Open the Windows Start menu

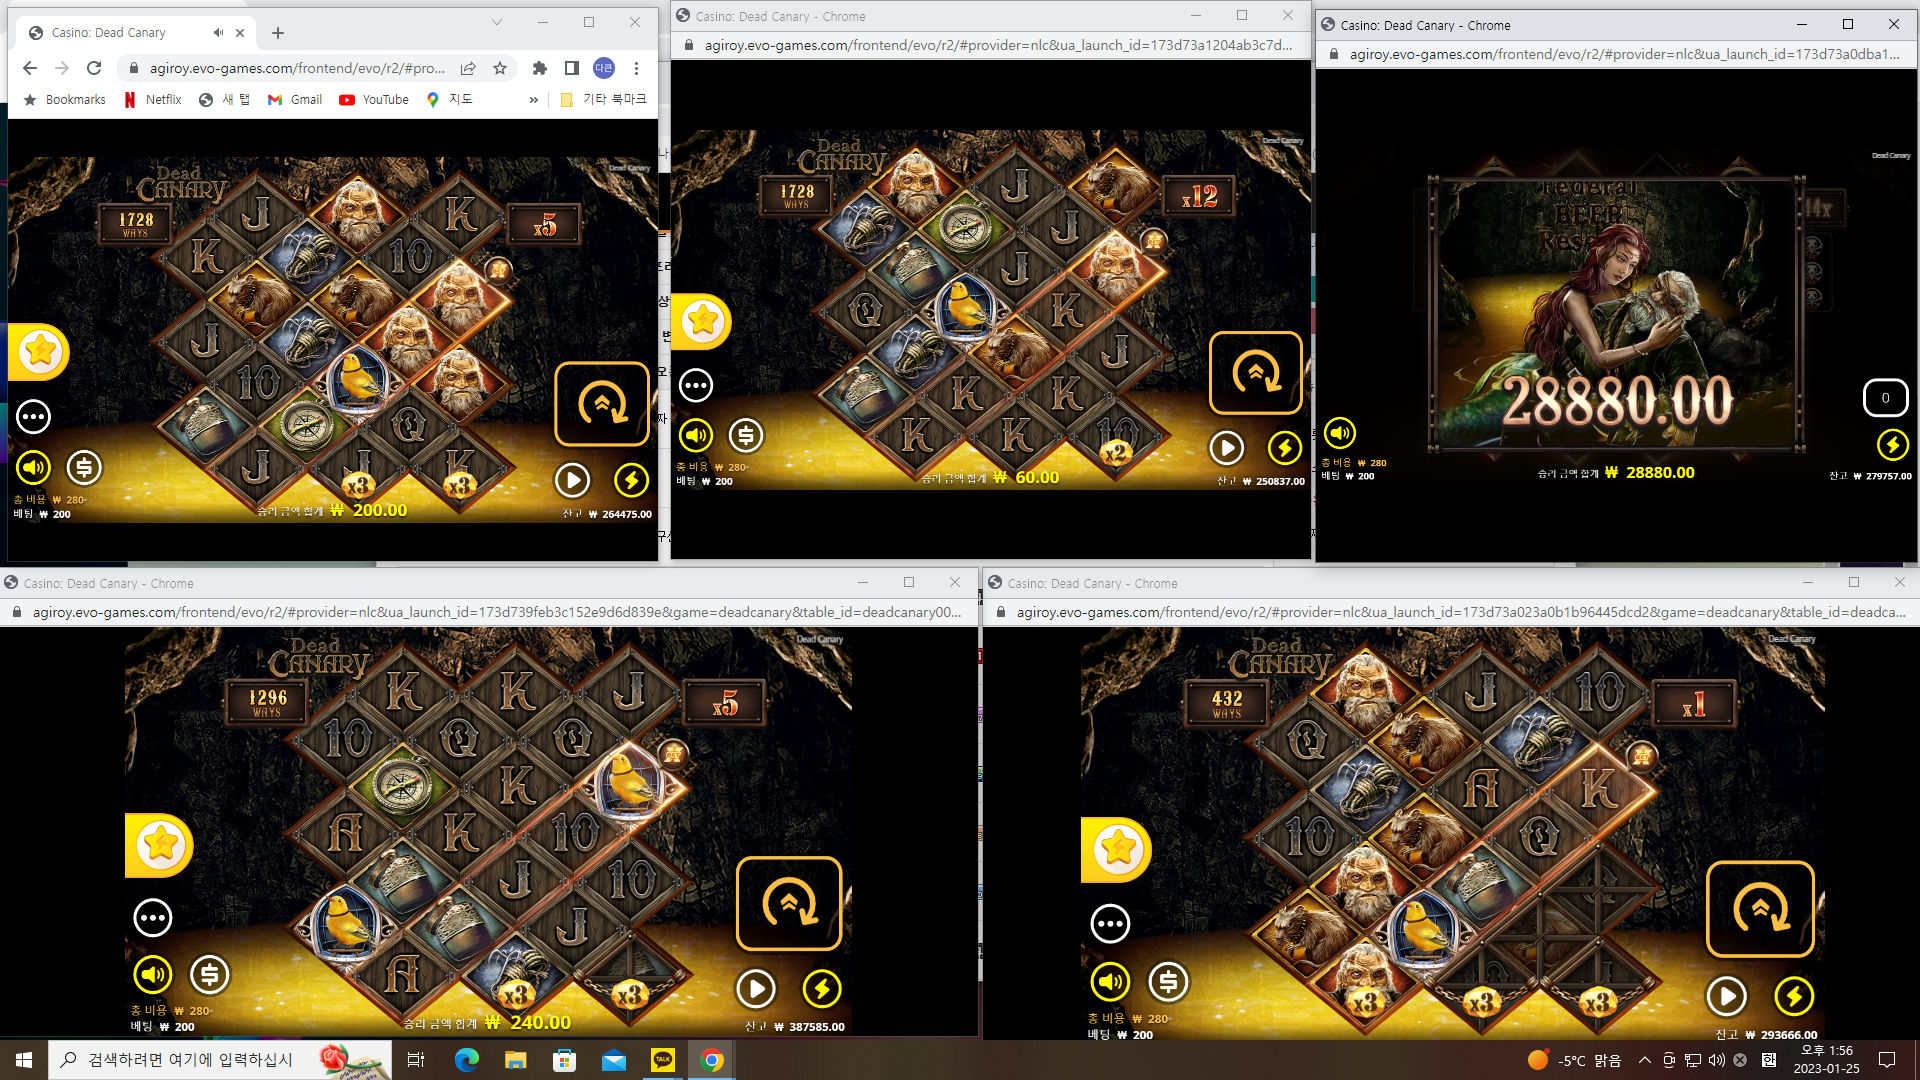pos(24,1060)
